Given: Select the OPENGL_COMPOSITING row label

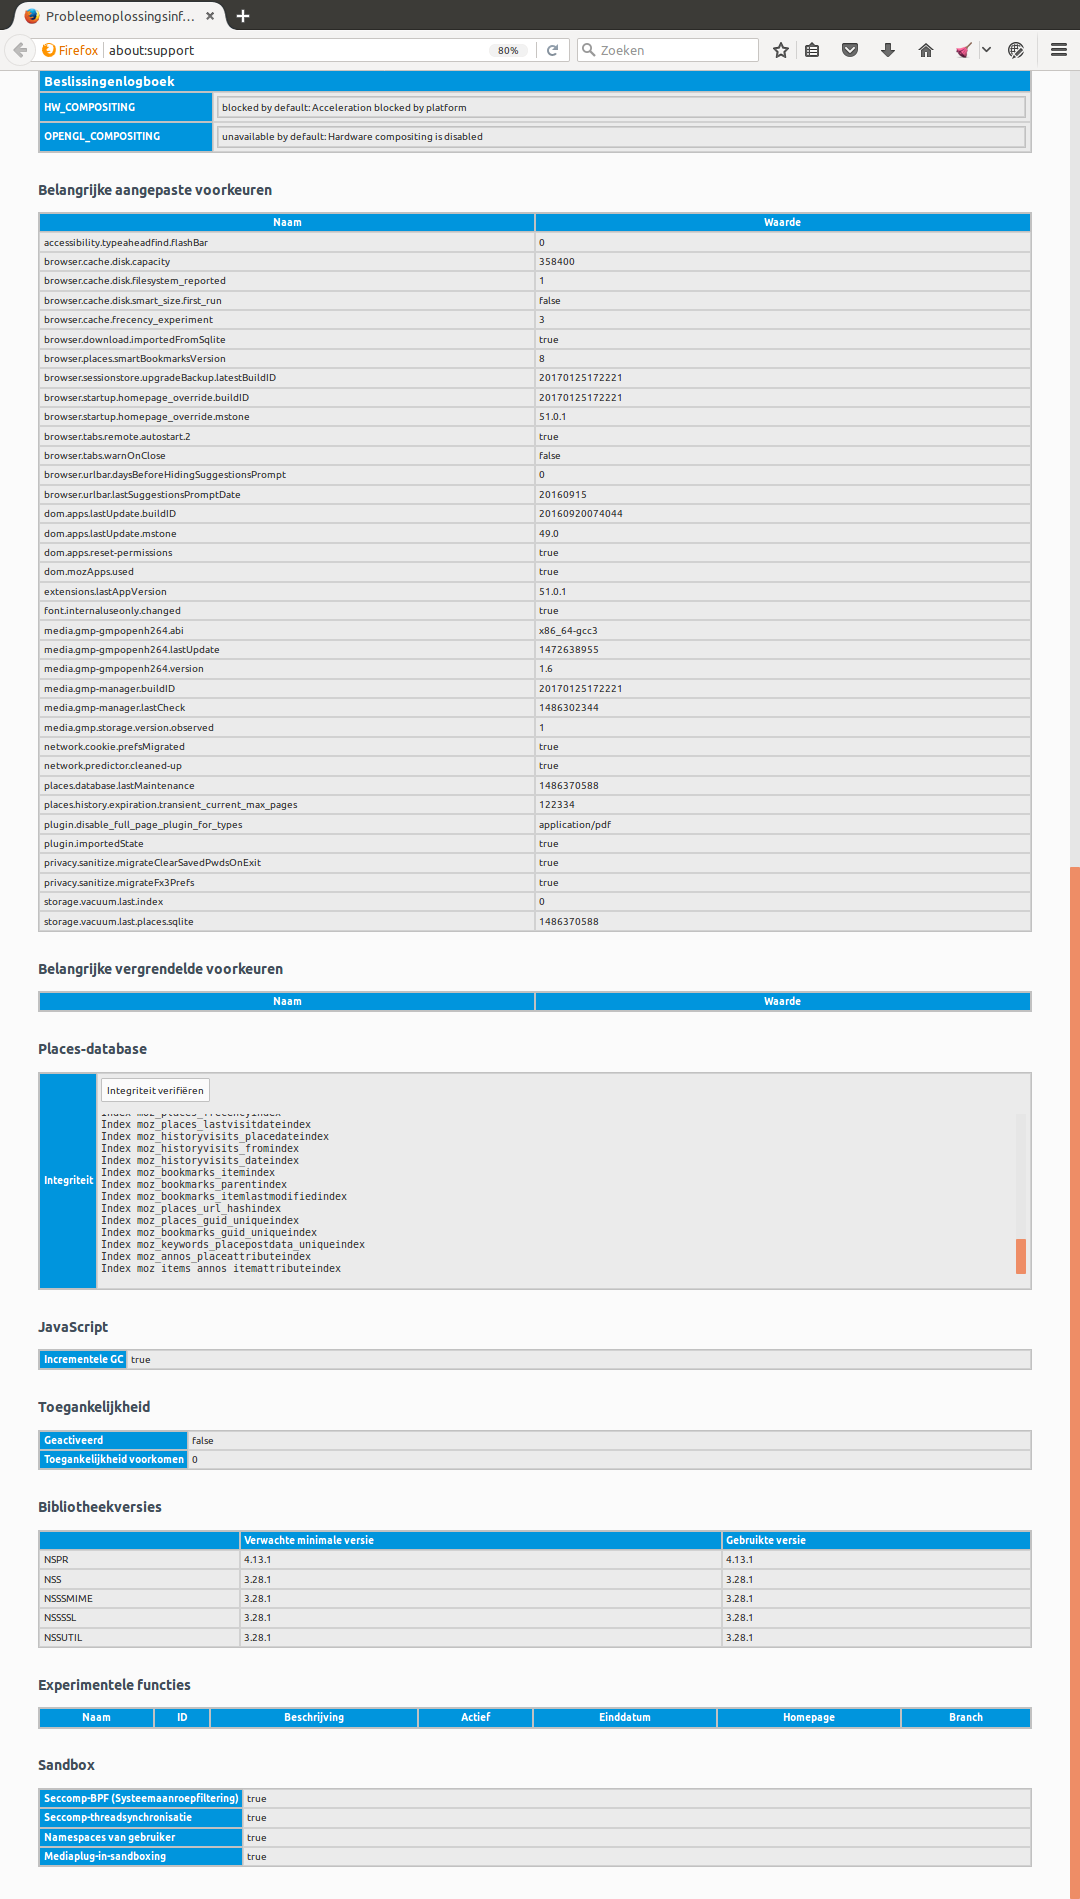Looking at the screenshot, I should coord(126,136).
